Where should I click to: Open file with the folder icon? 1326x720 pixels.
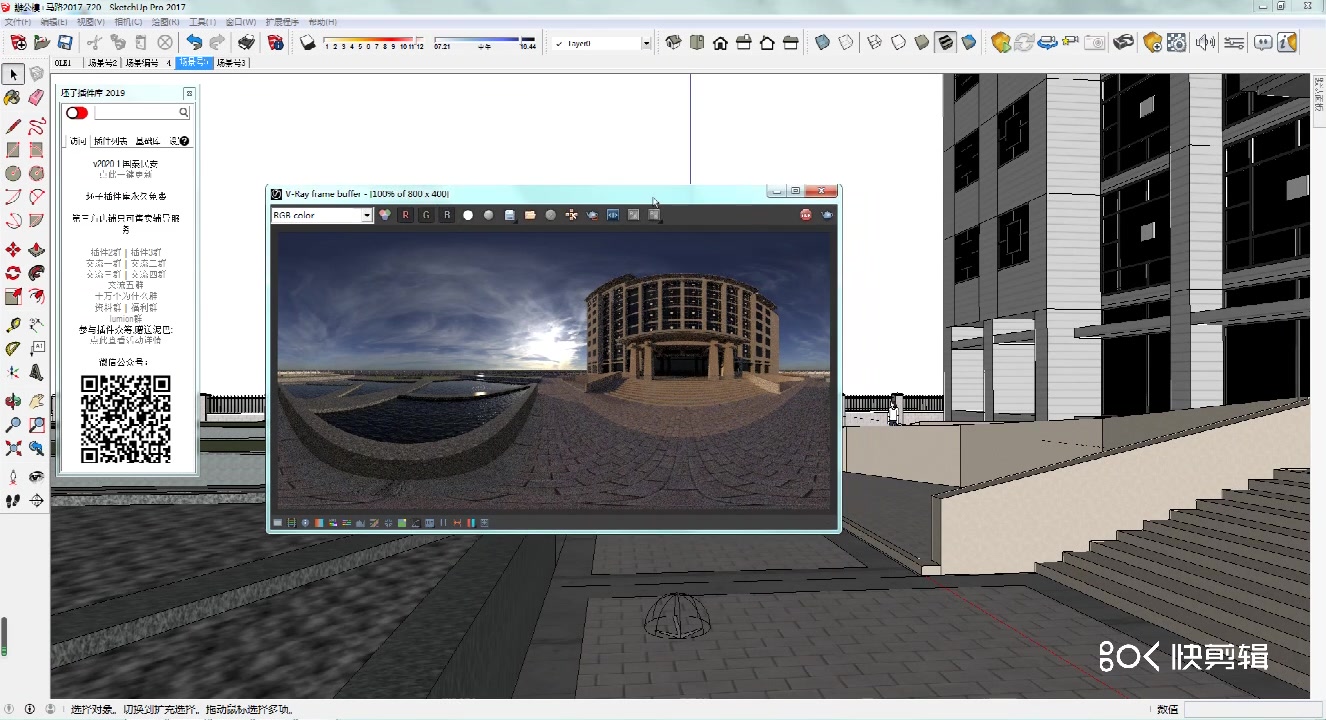[42, 43]
